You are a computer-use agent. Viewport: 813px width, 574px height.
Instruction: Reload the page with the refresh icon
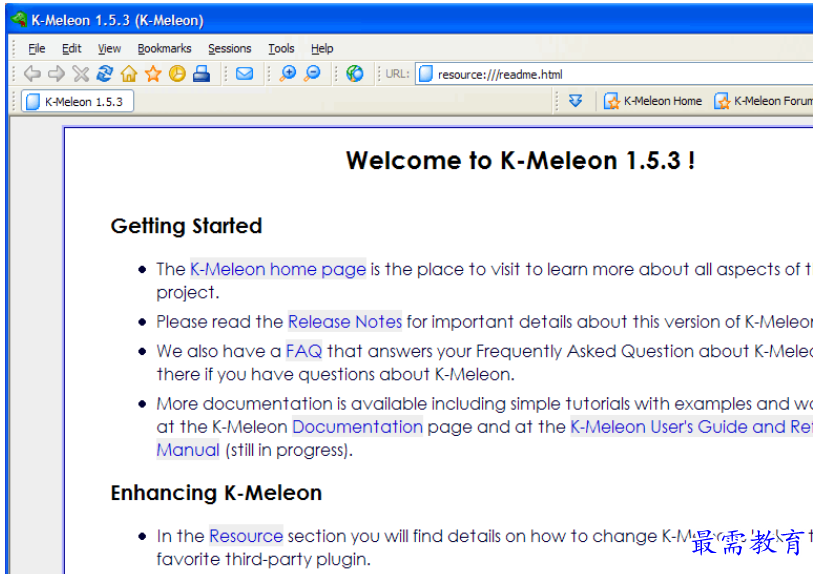click(x=105, y=74)
